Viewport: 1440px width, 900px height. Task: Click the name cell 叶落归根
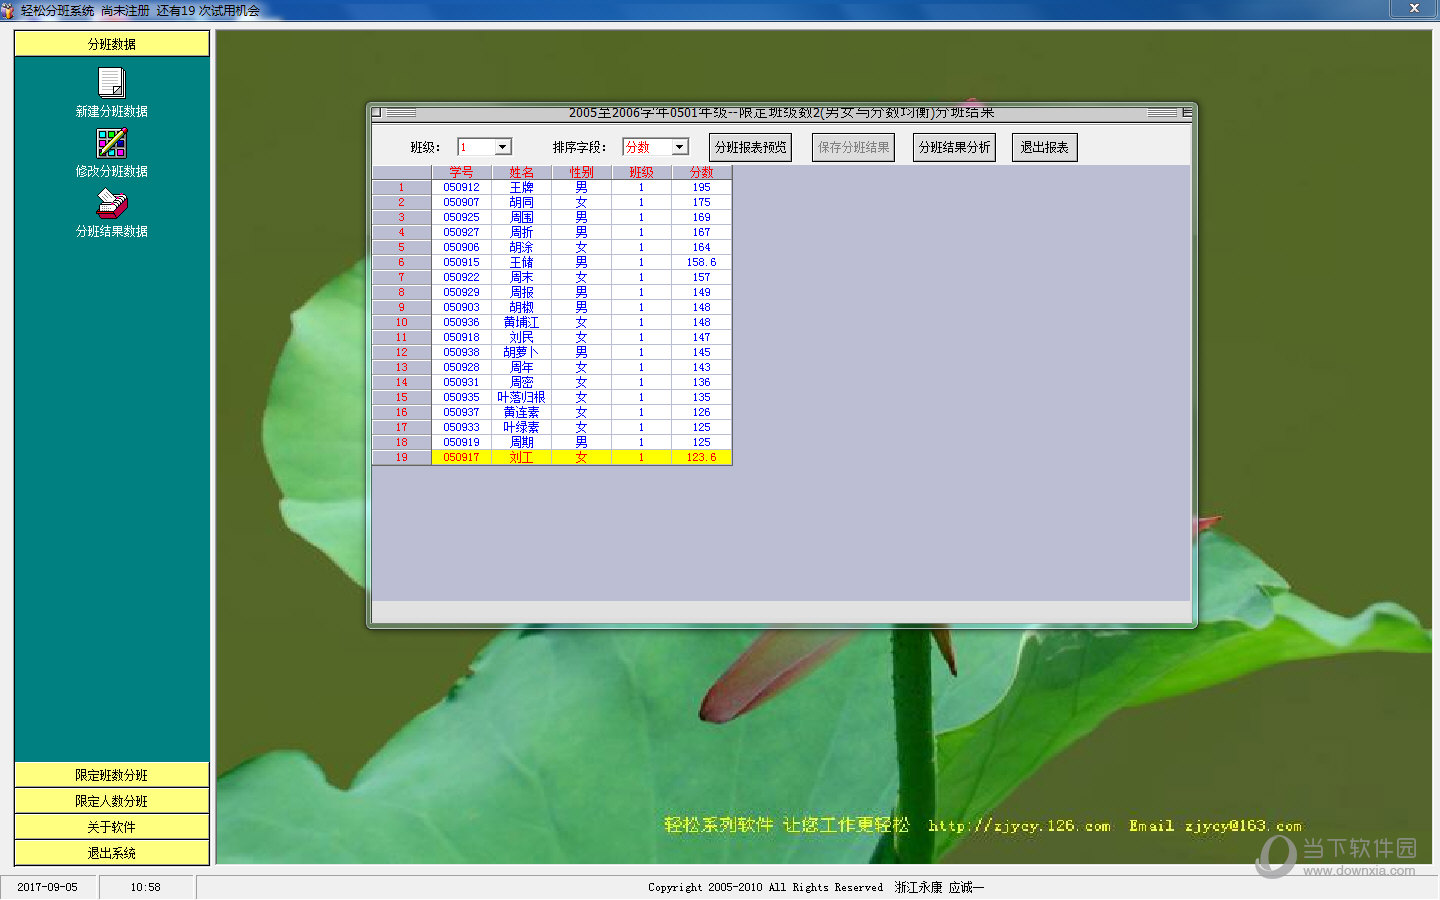tap(521, 397)
